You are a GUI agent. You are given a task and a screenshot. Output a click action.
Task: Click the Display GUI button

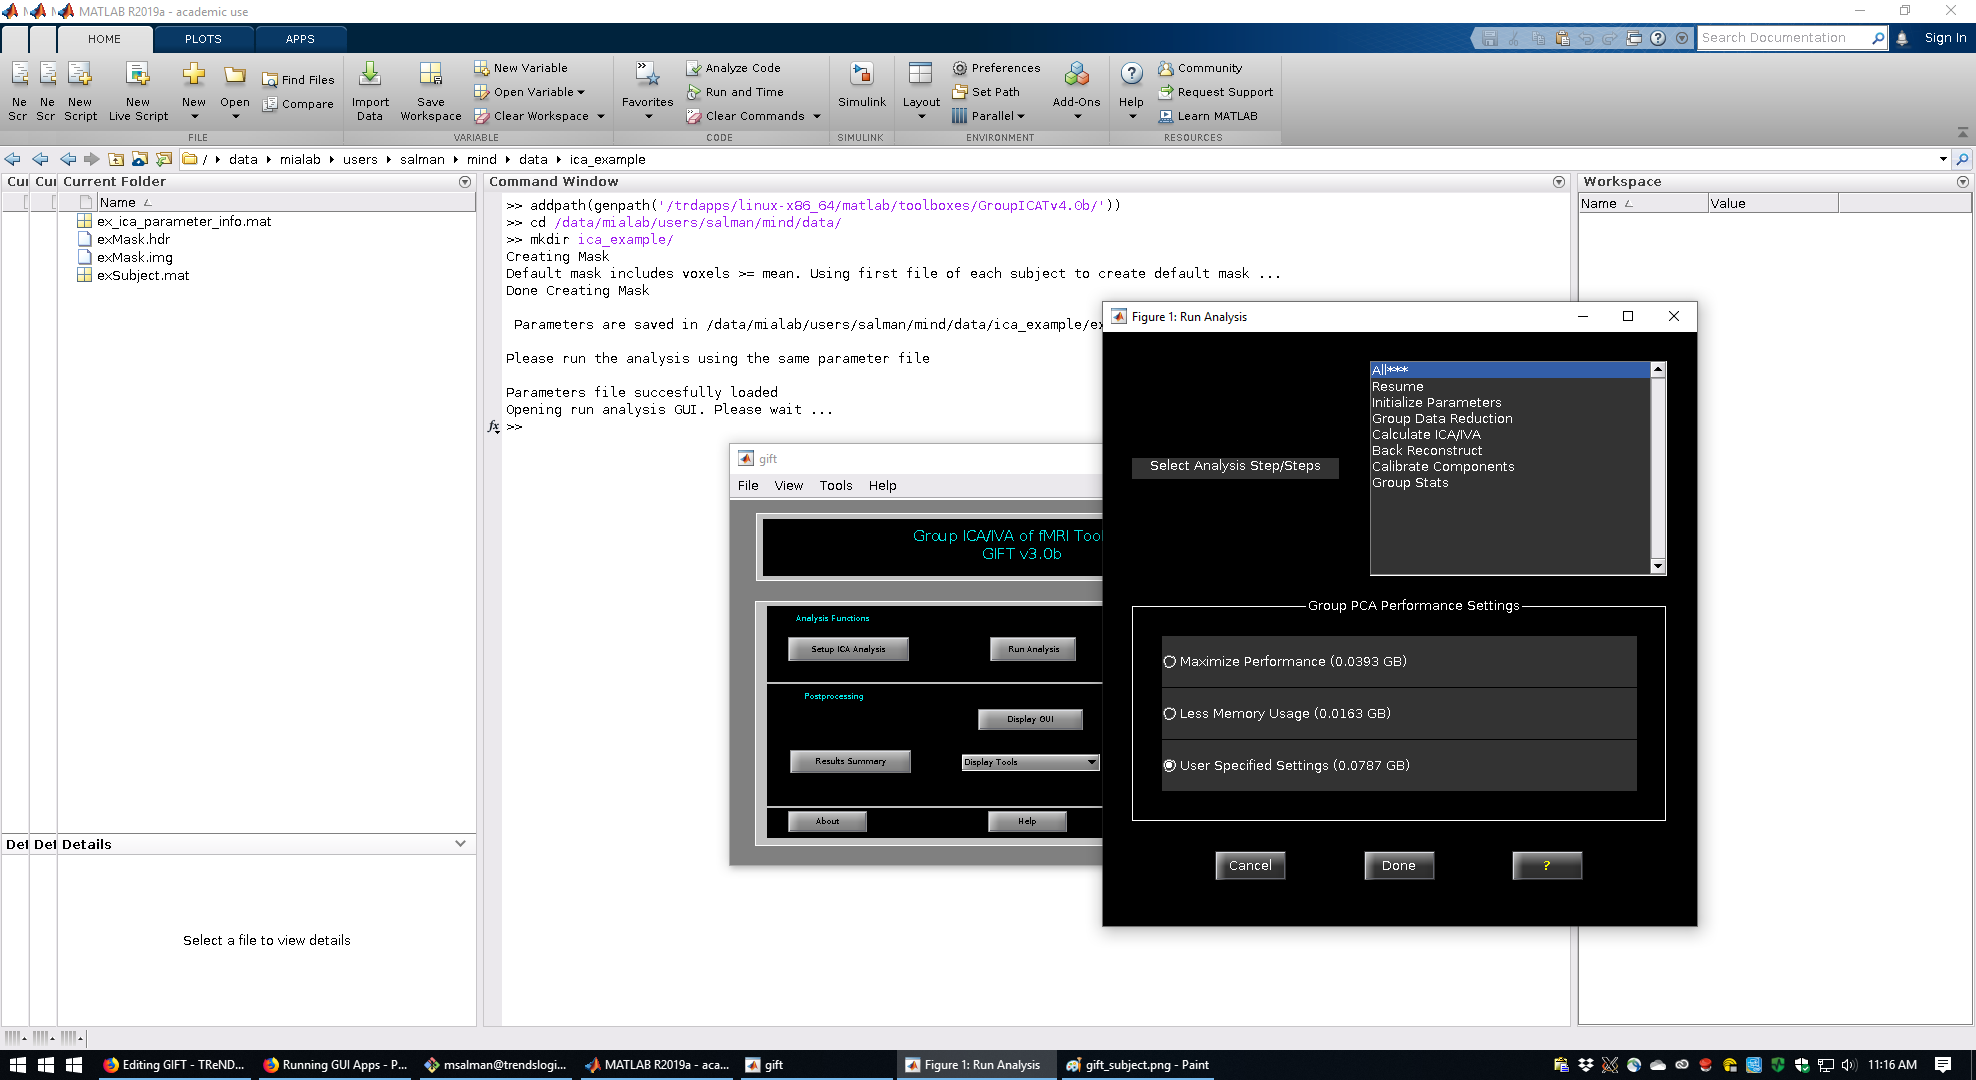click(1030, 719)
